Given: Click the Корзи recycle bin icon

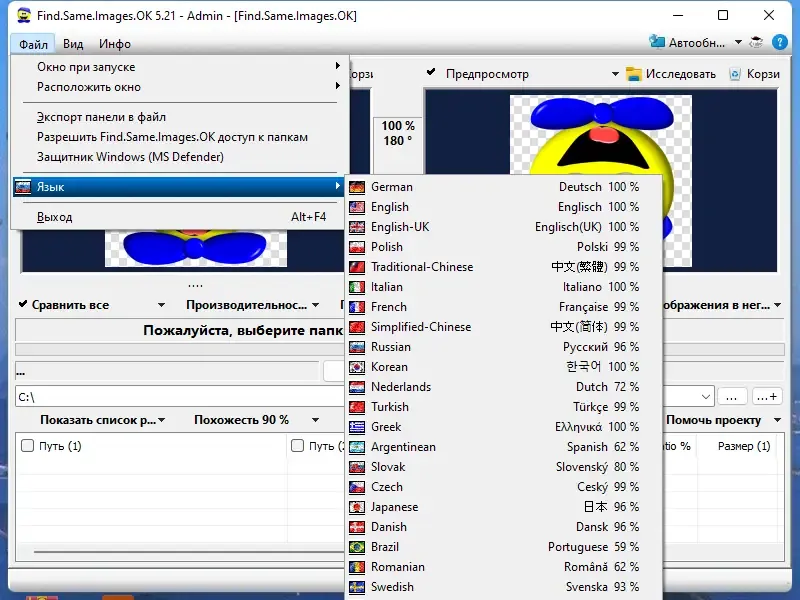Looking at the screenshot, I should pos(735,74).
